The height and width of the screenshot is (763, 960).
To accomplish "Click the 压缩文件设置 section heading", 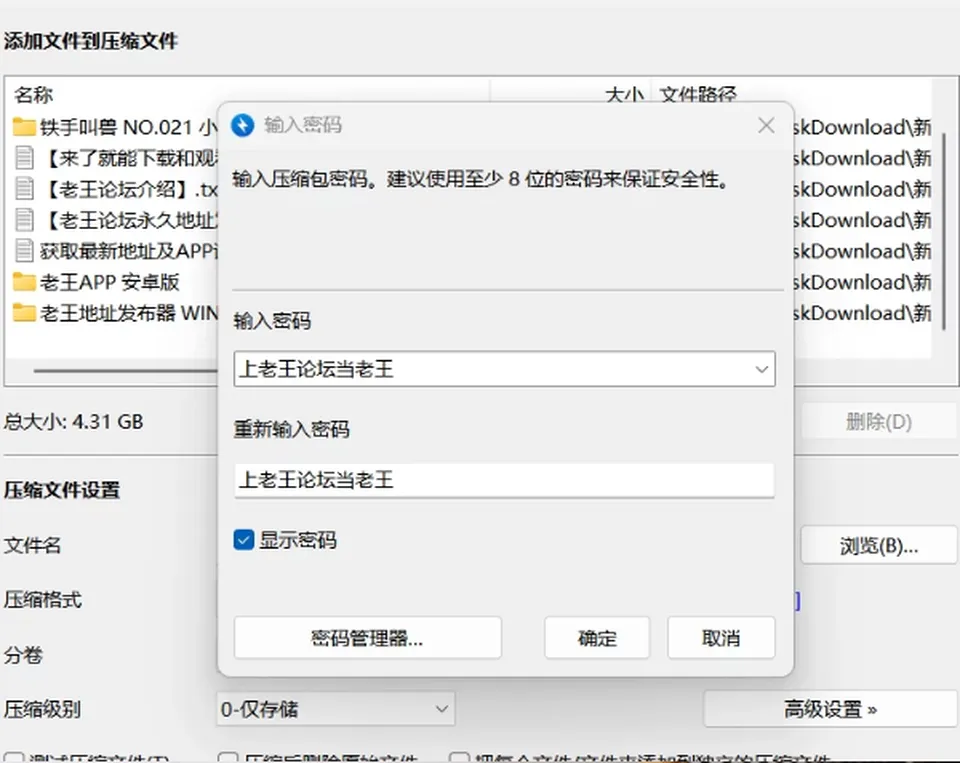I will 62,490.
